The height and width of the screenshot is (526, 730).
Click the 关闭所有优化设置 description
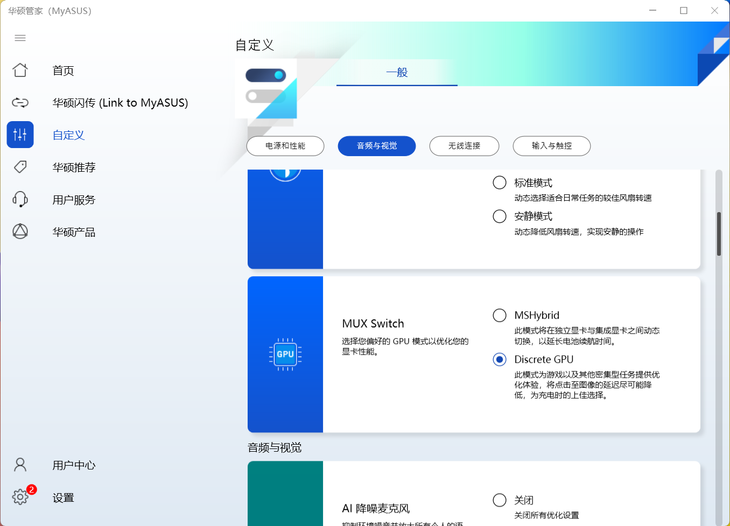[x=547, y=515]
